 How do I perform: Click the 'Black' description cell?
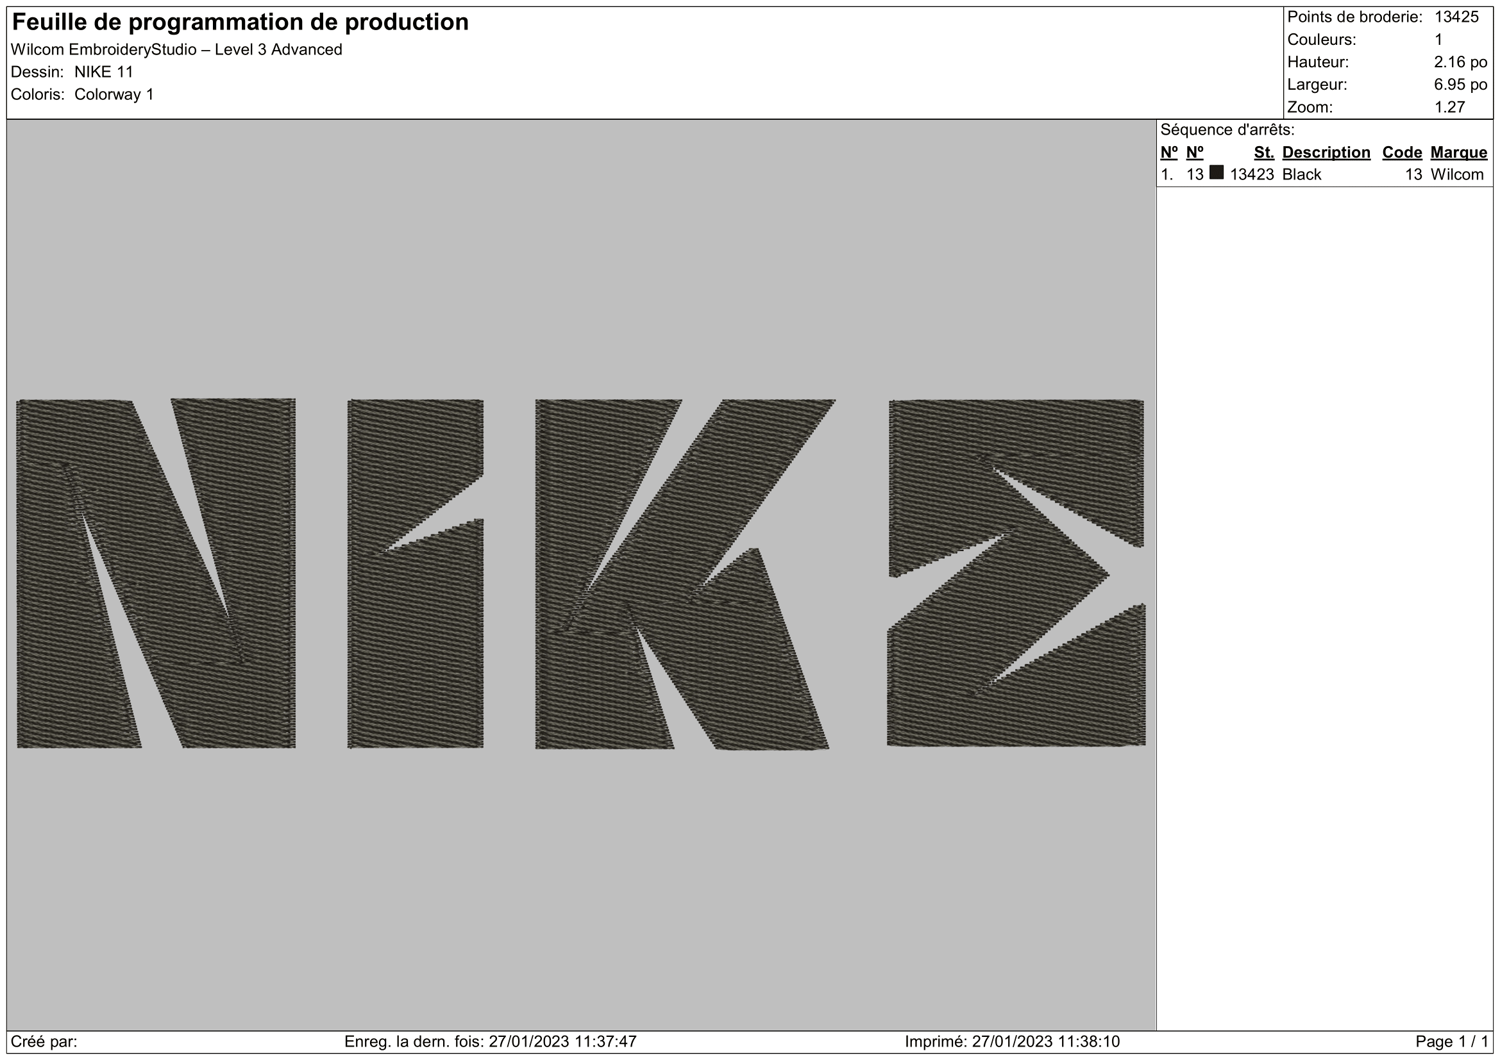coord(1302,174)
